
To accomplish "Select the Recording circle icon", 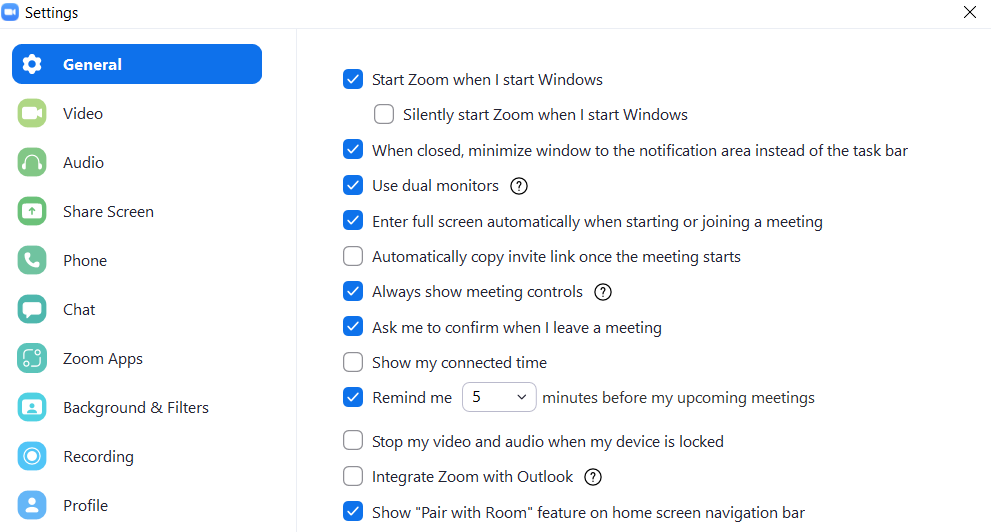I will point(32,456).
